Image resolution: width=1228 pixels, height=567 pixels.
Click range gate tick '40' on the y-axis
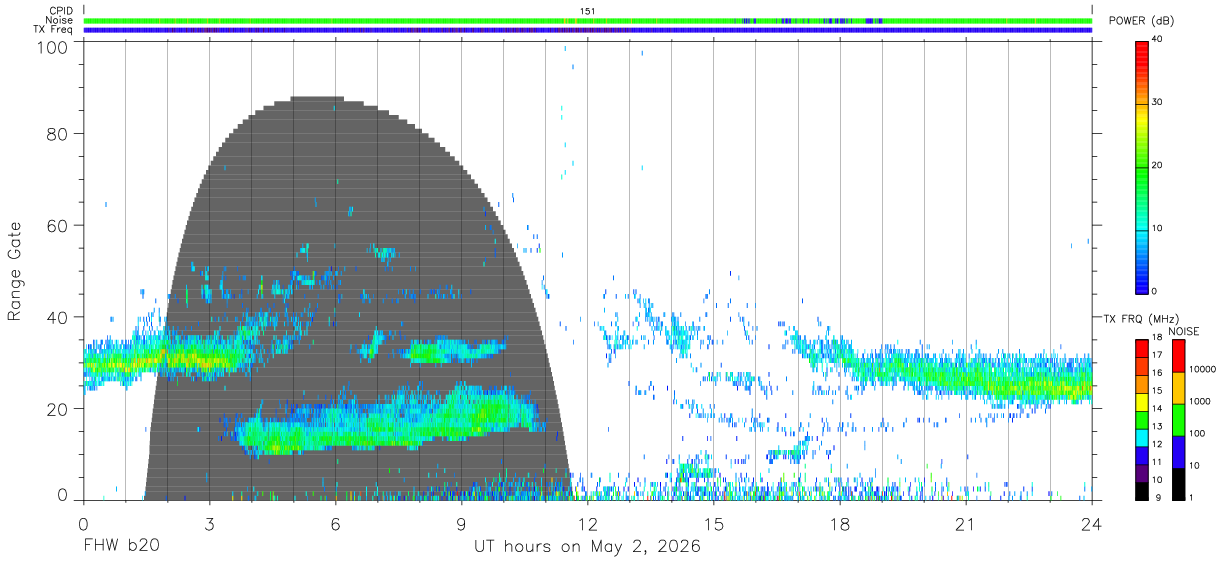point(57,318)
